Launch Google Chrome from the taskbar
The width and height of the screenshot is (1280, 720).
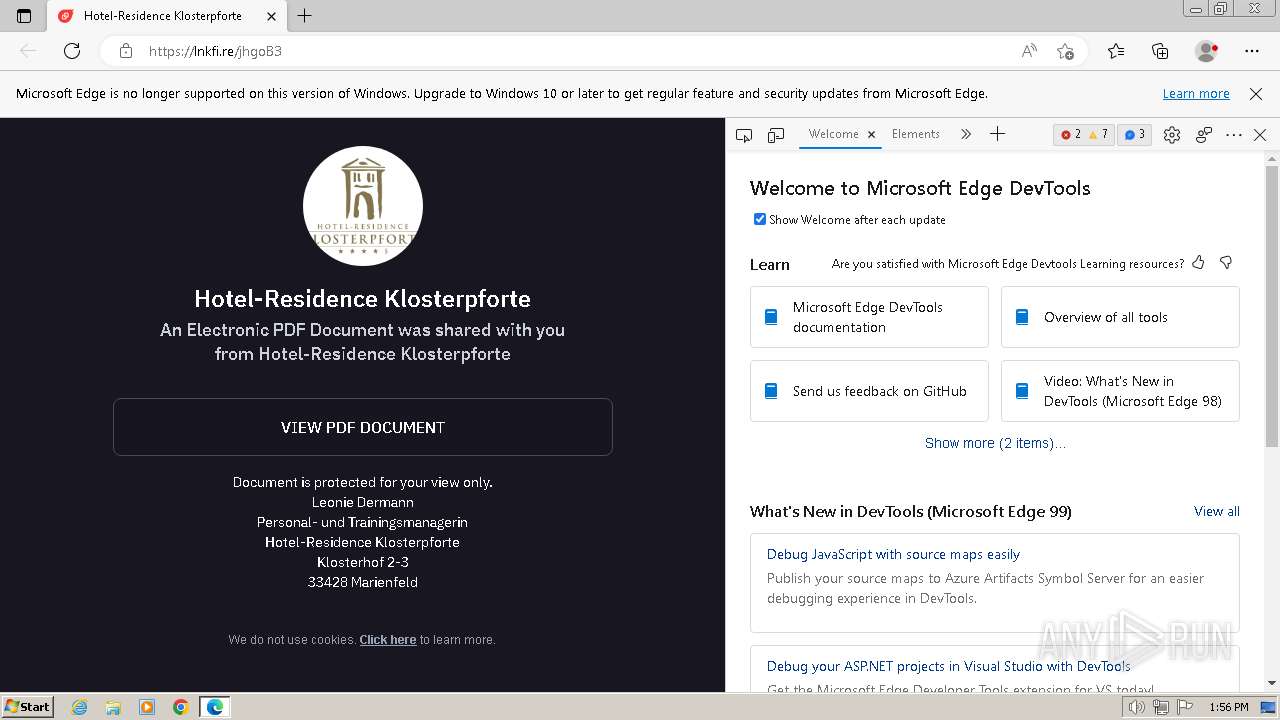pos(180,707)
